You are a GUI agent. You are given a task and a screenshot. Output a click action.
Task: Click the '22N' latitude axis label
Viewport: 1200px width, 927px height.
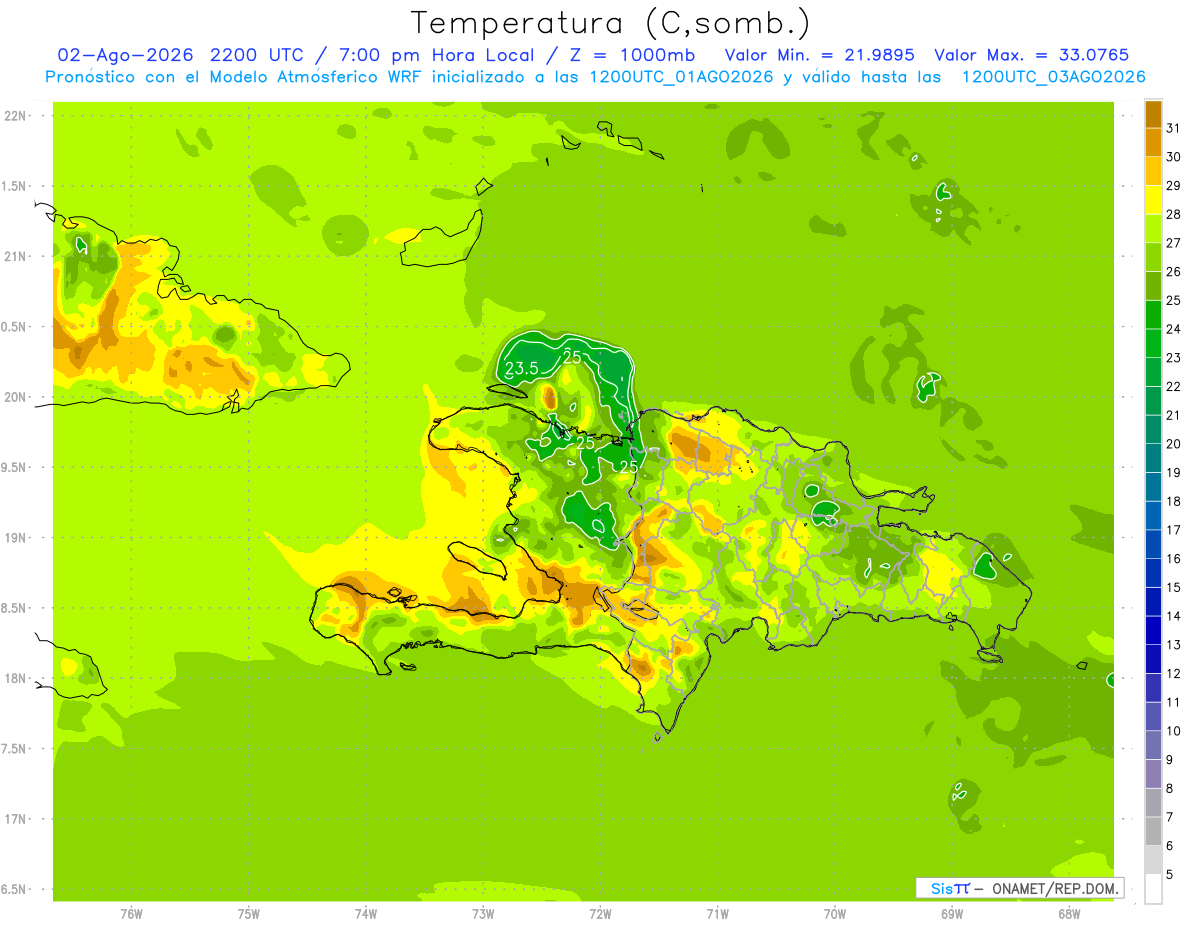[15, 115]
